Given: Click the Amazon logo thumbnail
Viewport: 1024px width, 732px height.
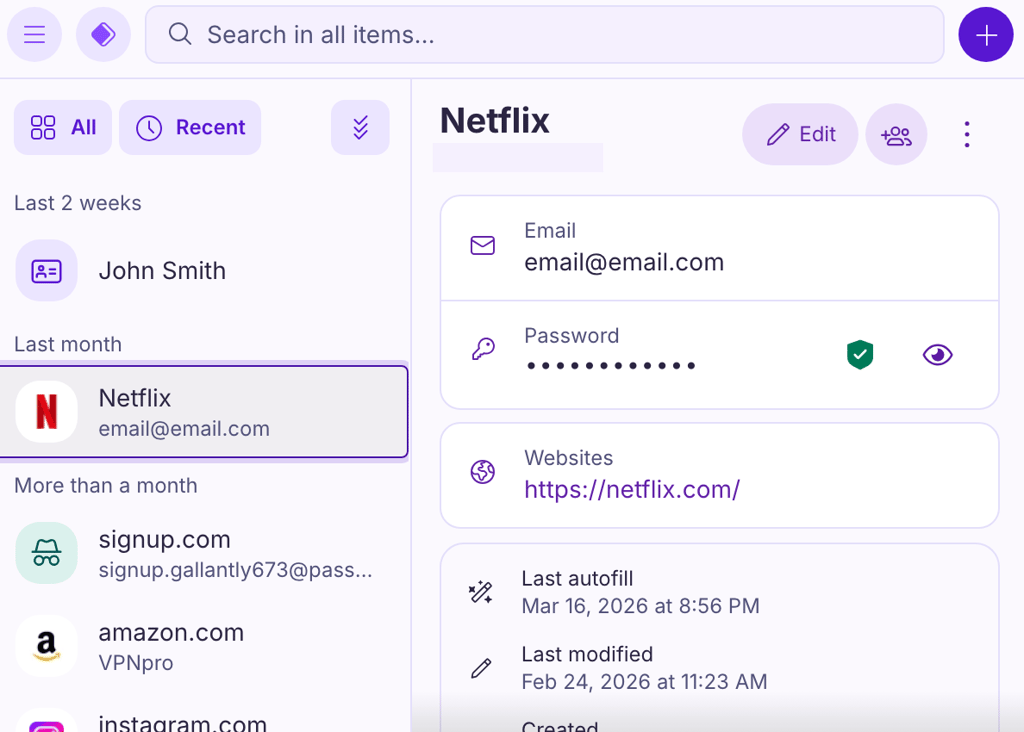Looking at the screenshot, I should tap(46, 646).
